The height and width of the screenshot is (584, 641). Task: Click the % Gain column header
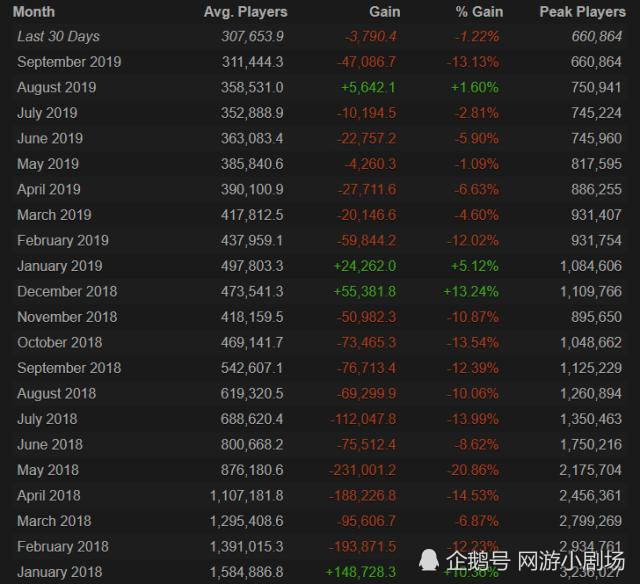click(480, 11)
